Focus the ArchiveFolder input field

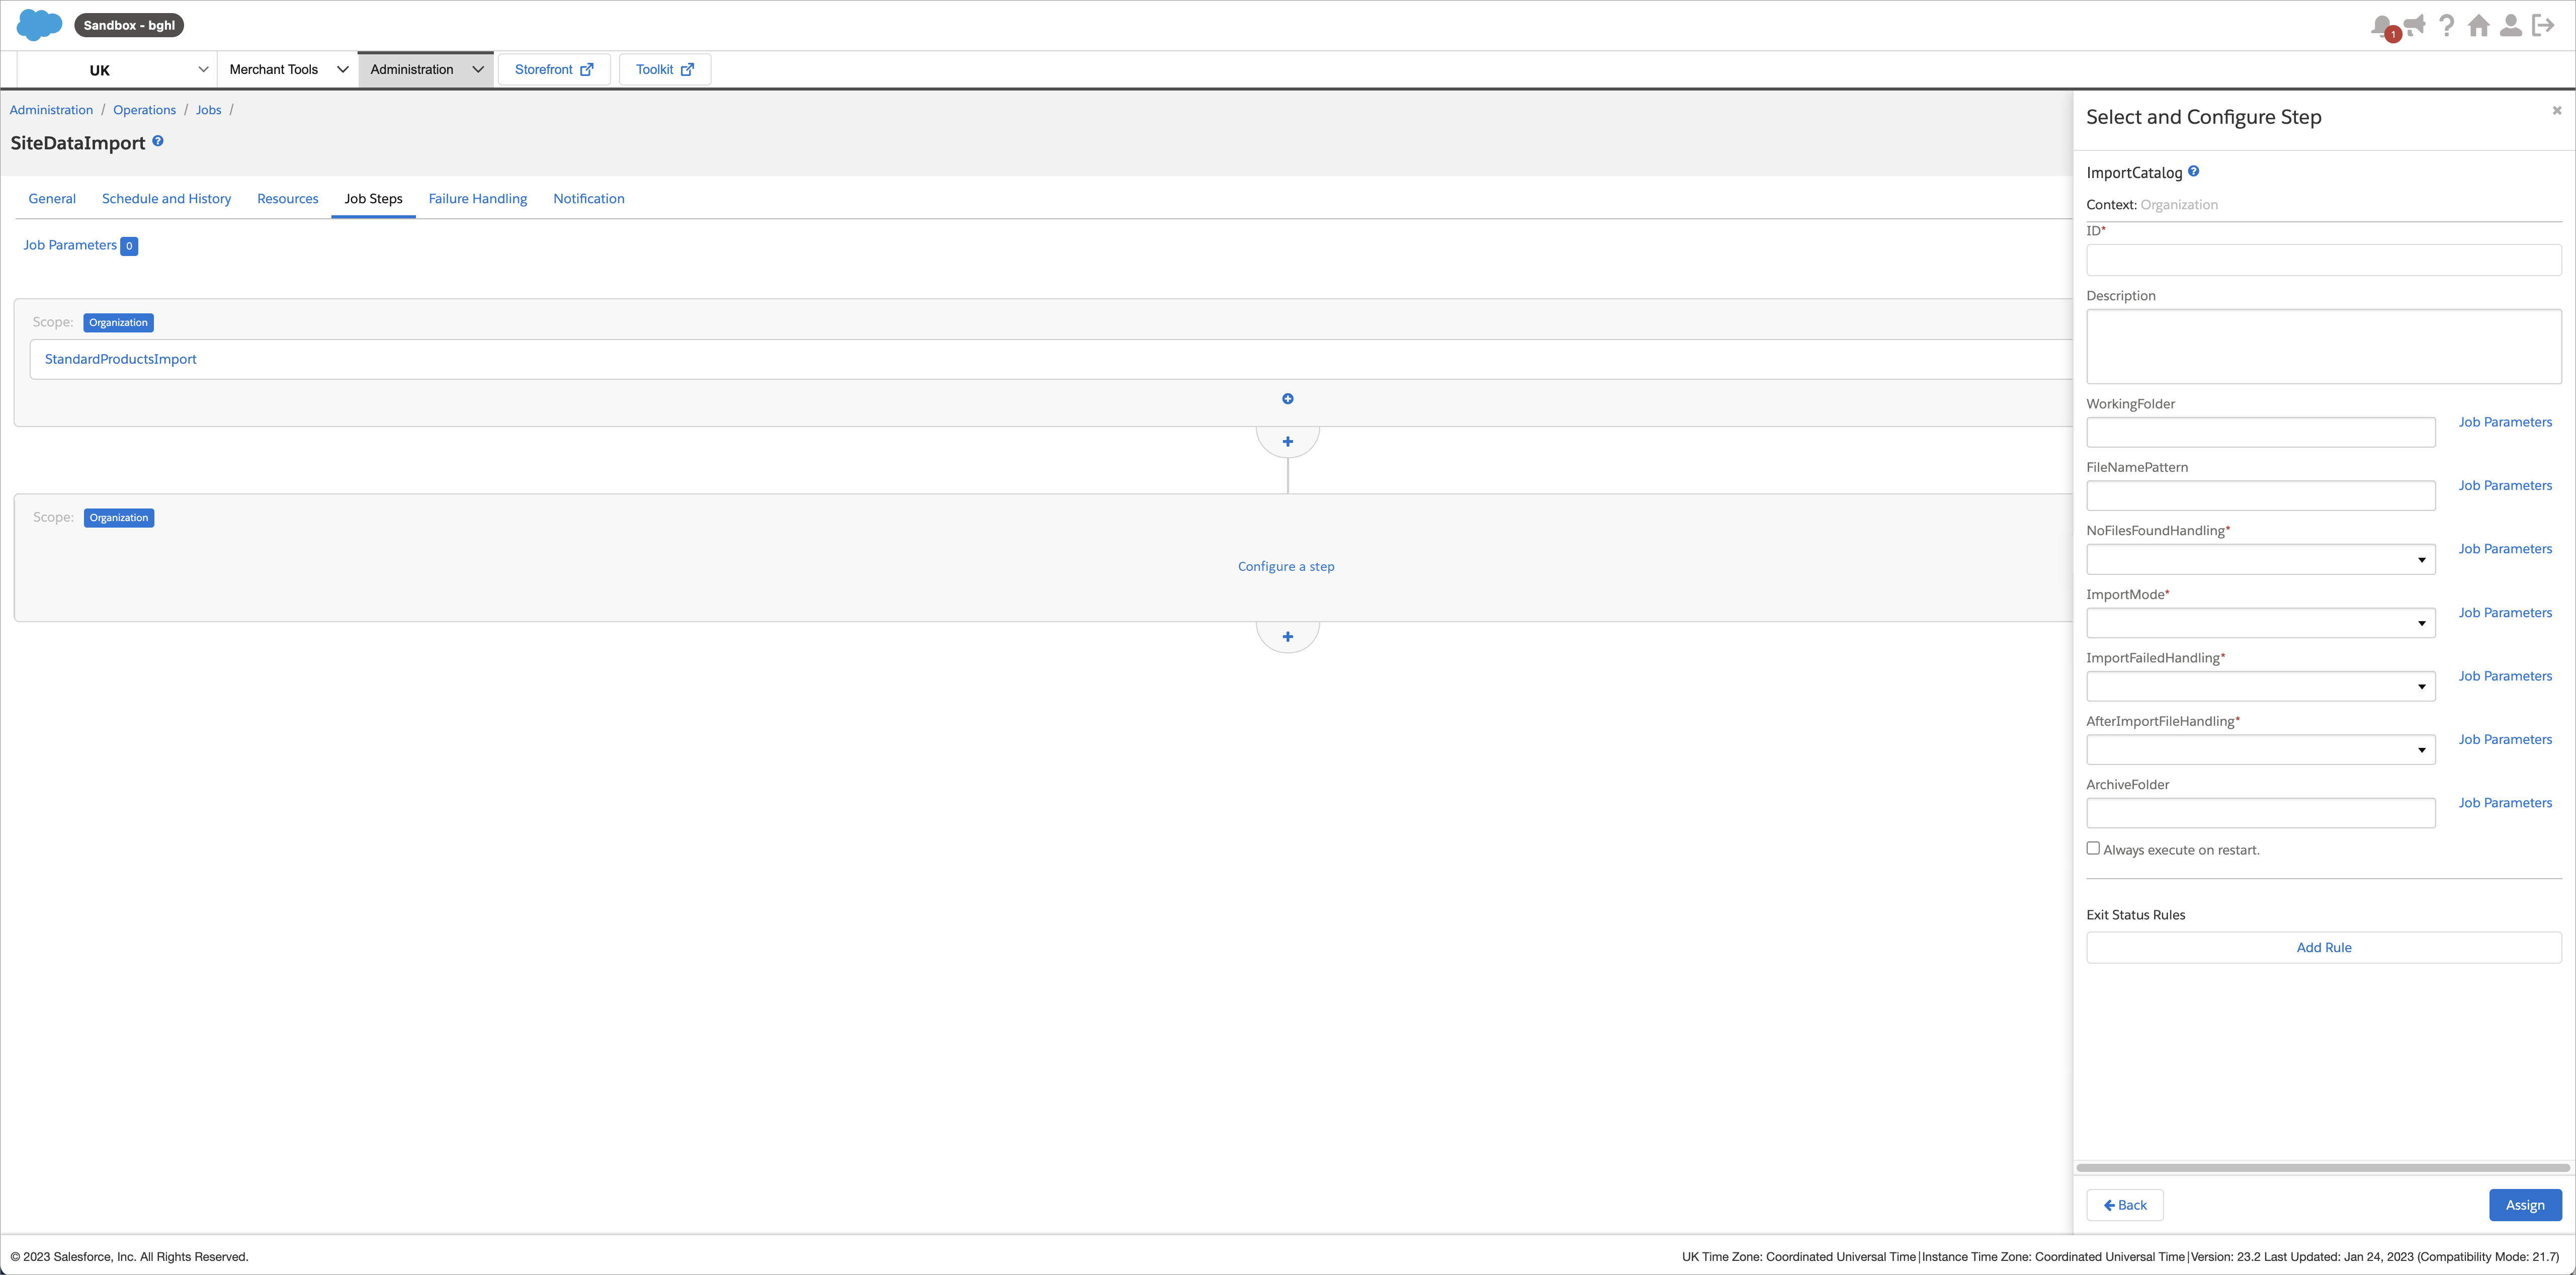[x=2261, y=813]
